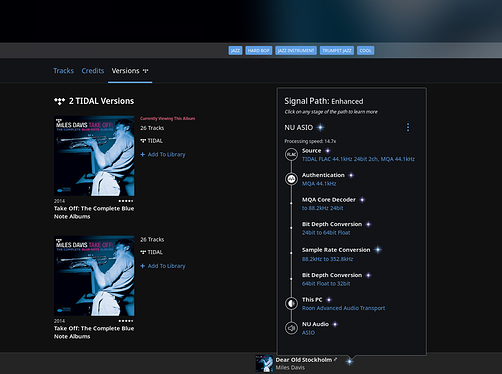Click the TIDAL logo by 2 TIDAL Versions
Image resolution: width=502 pixels, height=374 pixels.
(x=59, y=101)
